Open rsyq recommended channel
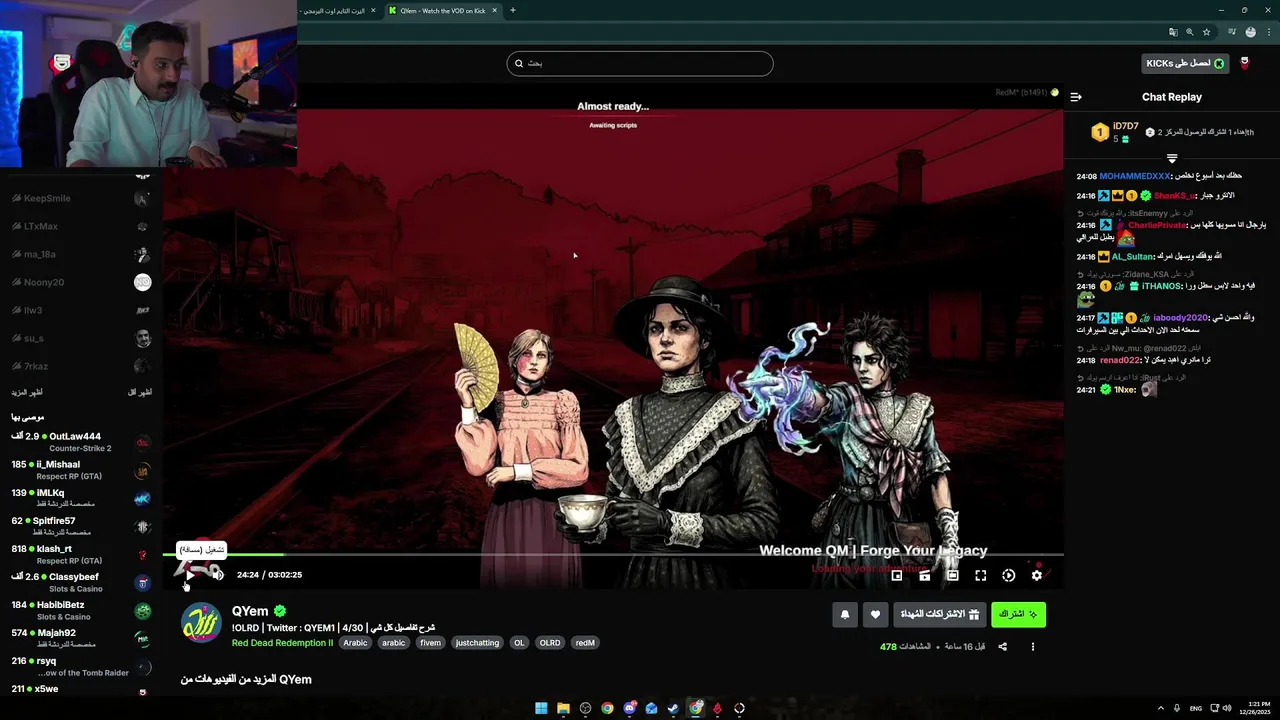Screen dimensions: 1280x720 (x=82, y=666)
